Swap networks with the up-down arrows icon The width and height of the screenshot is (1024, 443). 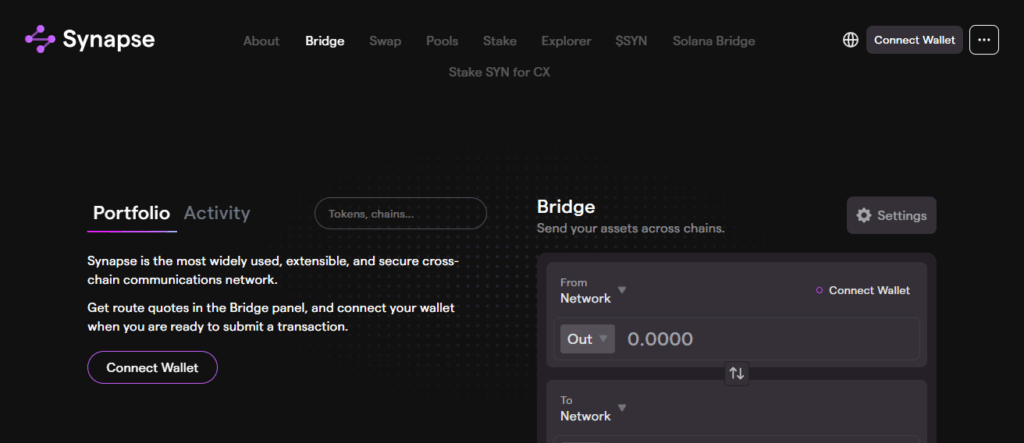pos(737,373)
